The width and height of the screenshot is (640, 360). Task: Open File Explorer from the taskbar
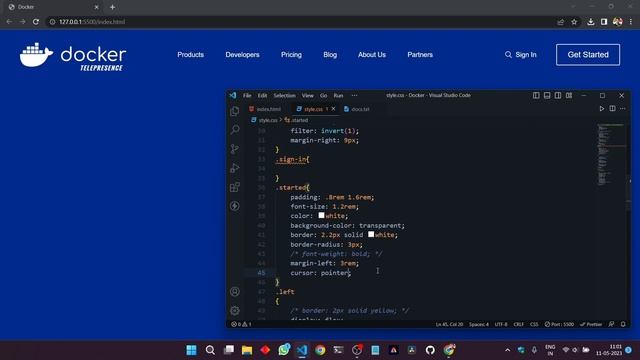coord(247,350)
